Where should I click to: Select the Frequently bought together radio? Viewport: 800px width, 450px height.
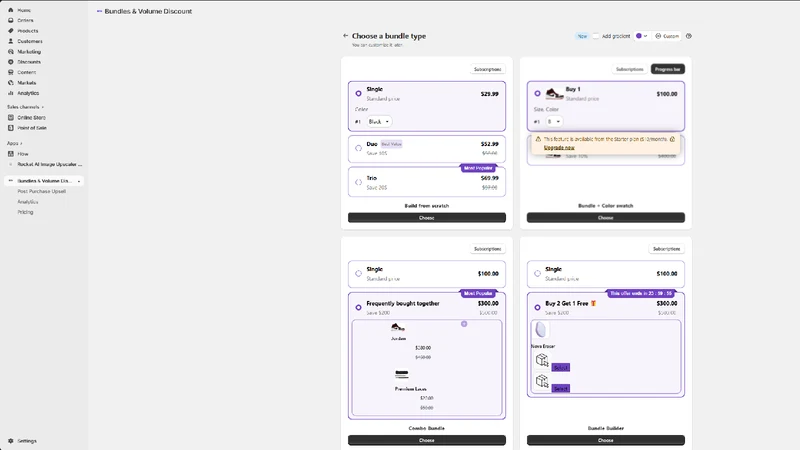[x=358, y=307]
